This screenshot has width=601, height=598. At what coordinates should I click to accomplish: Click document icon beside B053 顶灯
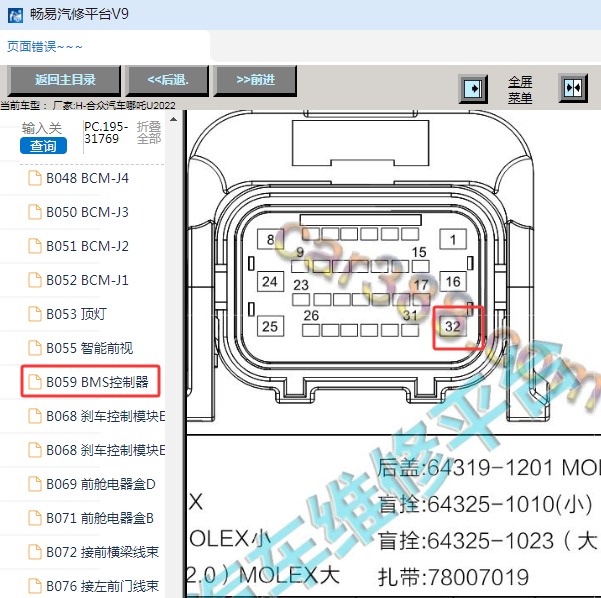35,314
